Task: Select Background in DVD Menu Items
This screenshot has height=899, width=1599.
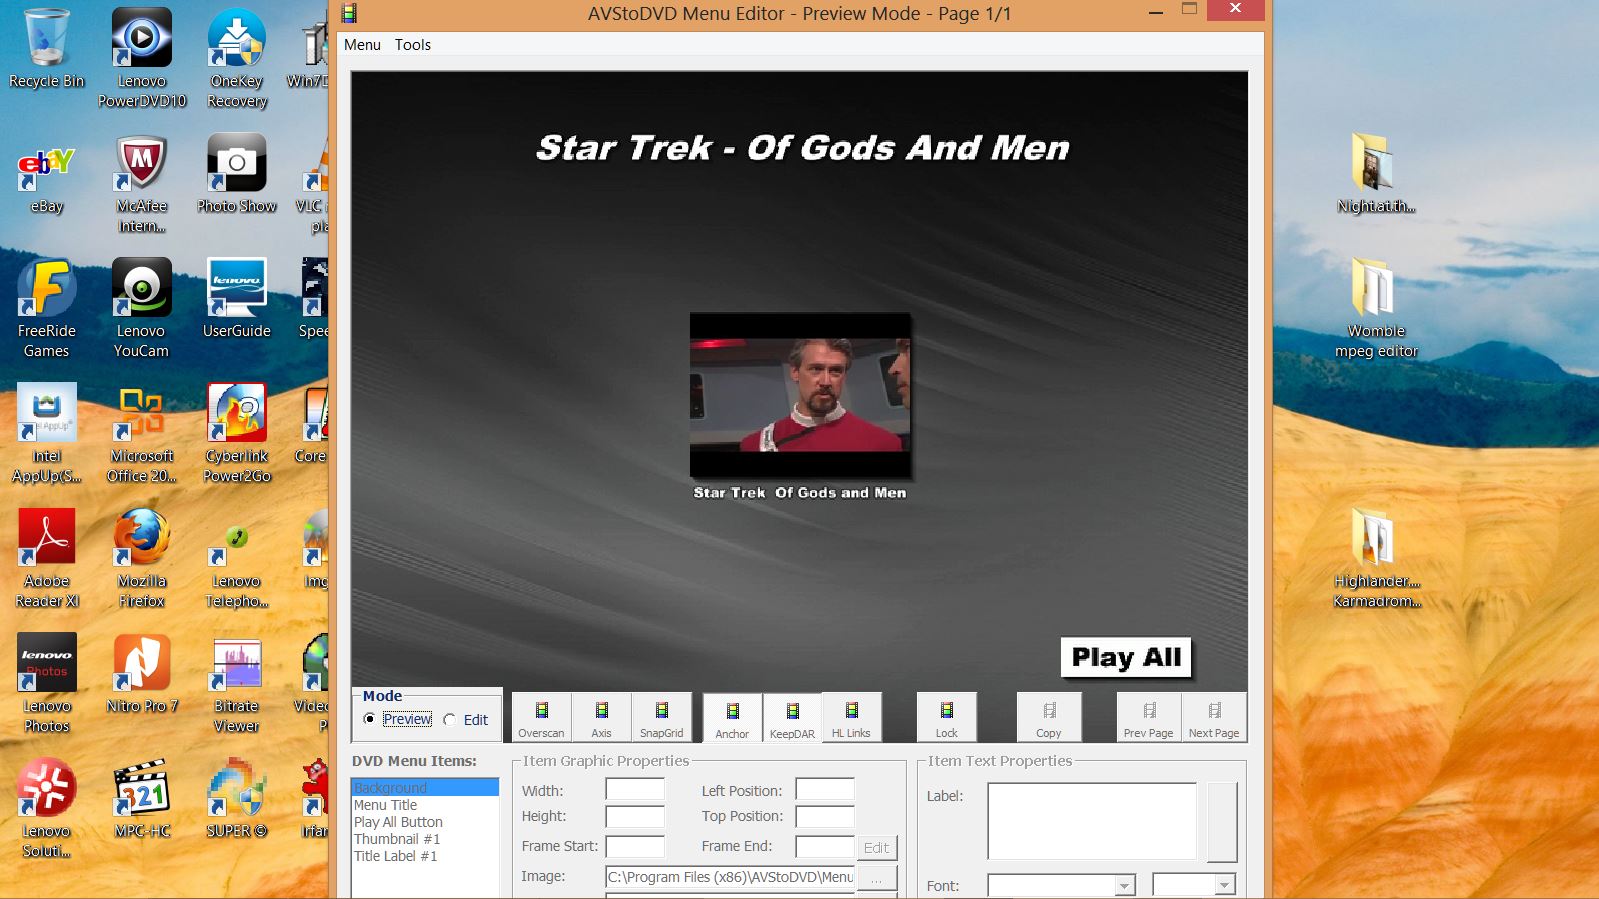Action: coord(425,788)
